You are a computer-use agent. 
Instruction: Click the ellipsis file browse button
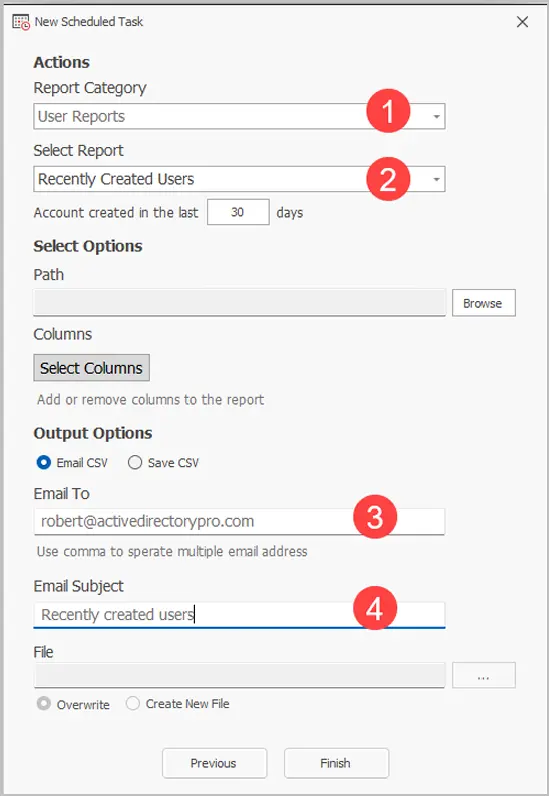(x=483, y=675)
